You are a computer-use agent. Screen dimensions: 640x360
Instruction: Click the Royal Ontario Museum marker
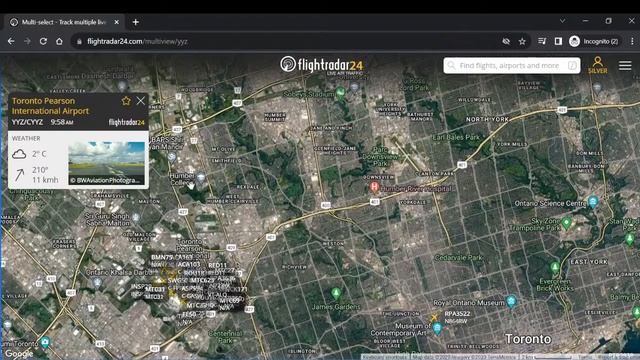[x=511, y=302]
